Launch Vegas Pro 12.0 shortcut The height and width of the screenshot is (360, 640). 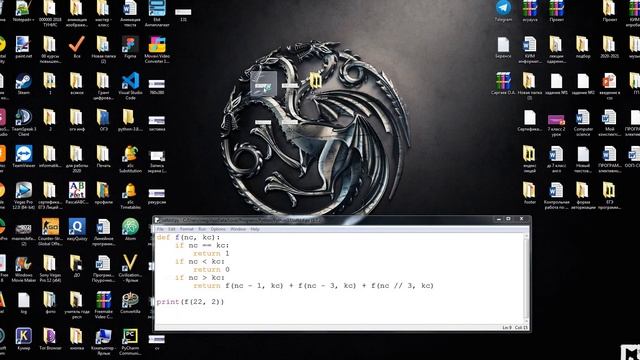click(23, 196)
